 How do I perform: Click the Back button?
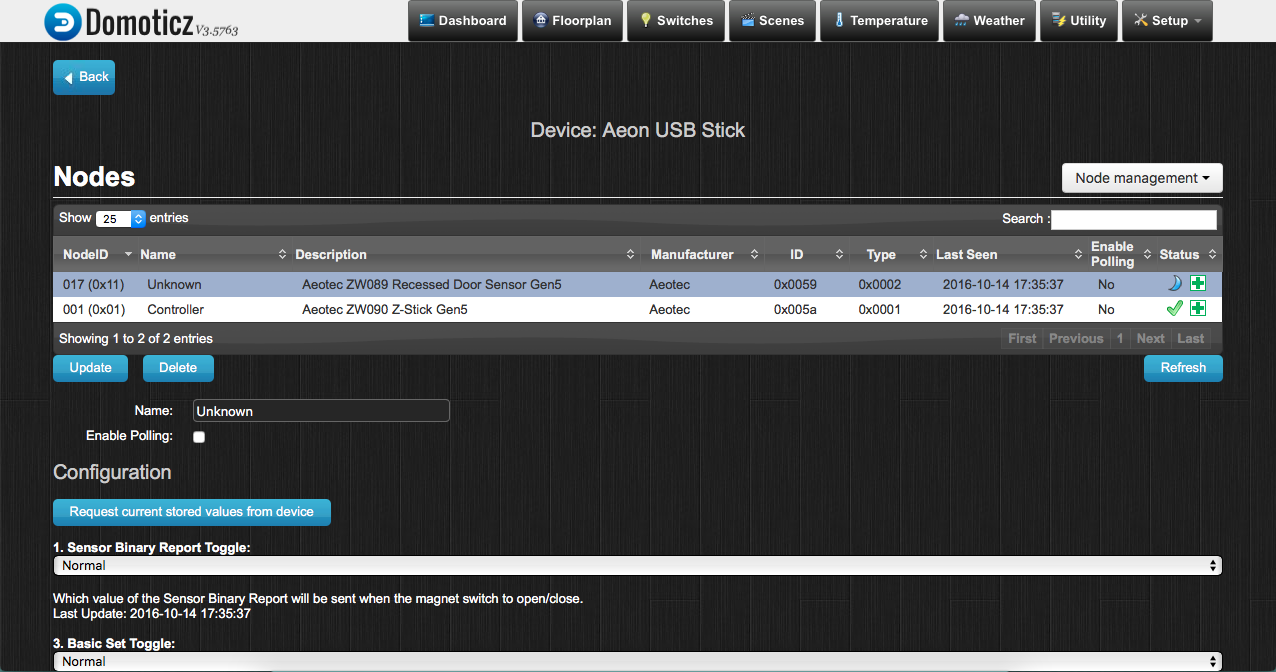click(84, 77)
